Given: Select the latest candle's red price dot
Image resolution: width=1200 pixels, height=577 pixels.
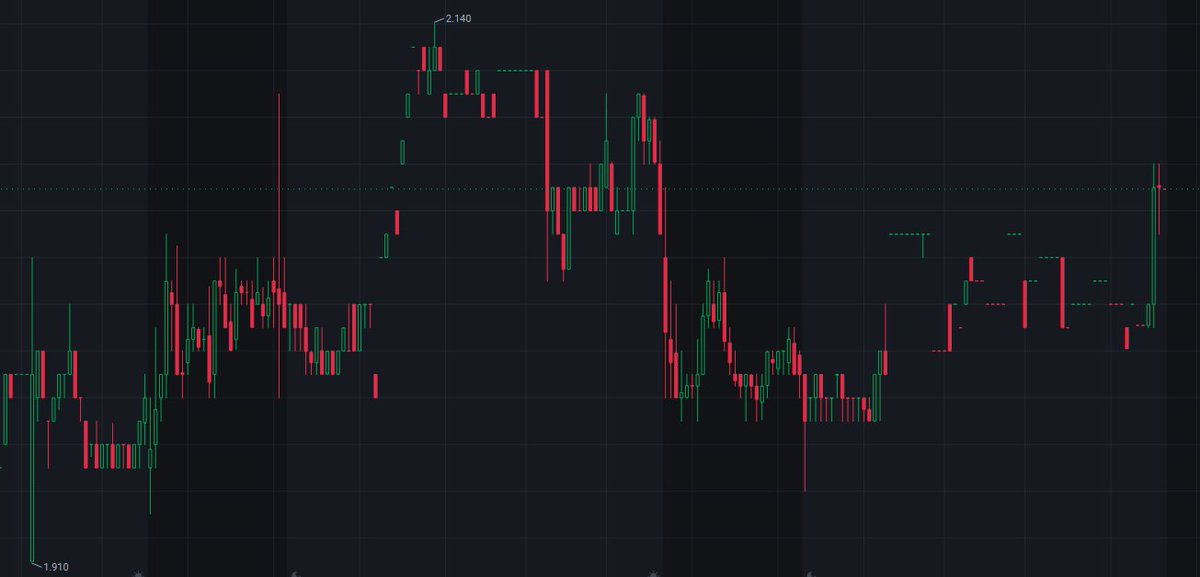Looking at the screenshot, I should click(x=1159, y=187).
